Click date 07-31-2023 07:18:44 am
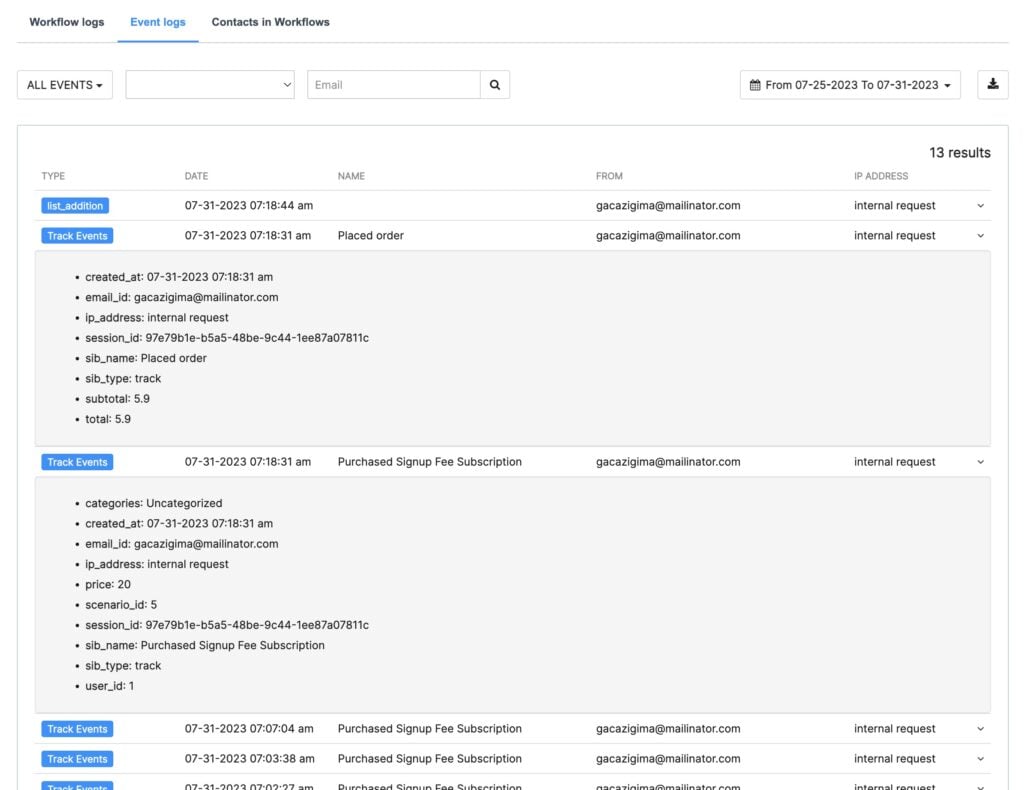Screen dimensions: 1024x790 click(249, 206)
